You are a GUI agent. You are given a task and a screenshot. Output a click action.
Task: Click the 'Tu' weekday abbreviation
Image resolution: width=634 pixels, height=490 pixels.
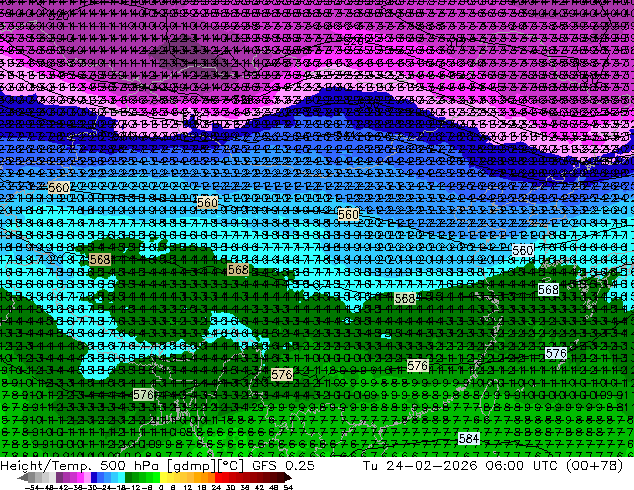click(370, 466)
